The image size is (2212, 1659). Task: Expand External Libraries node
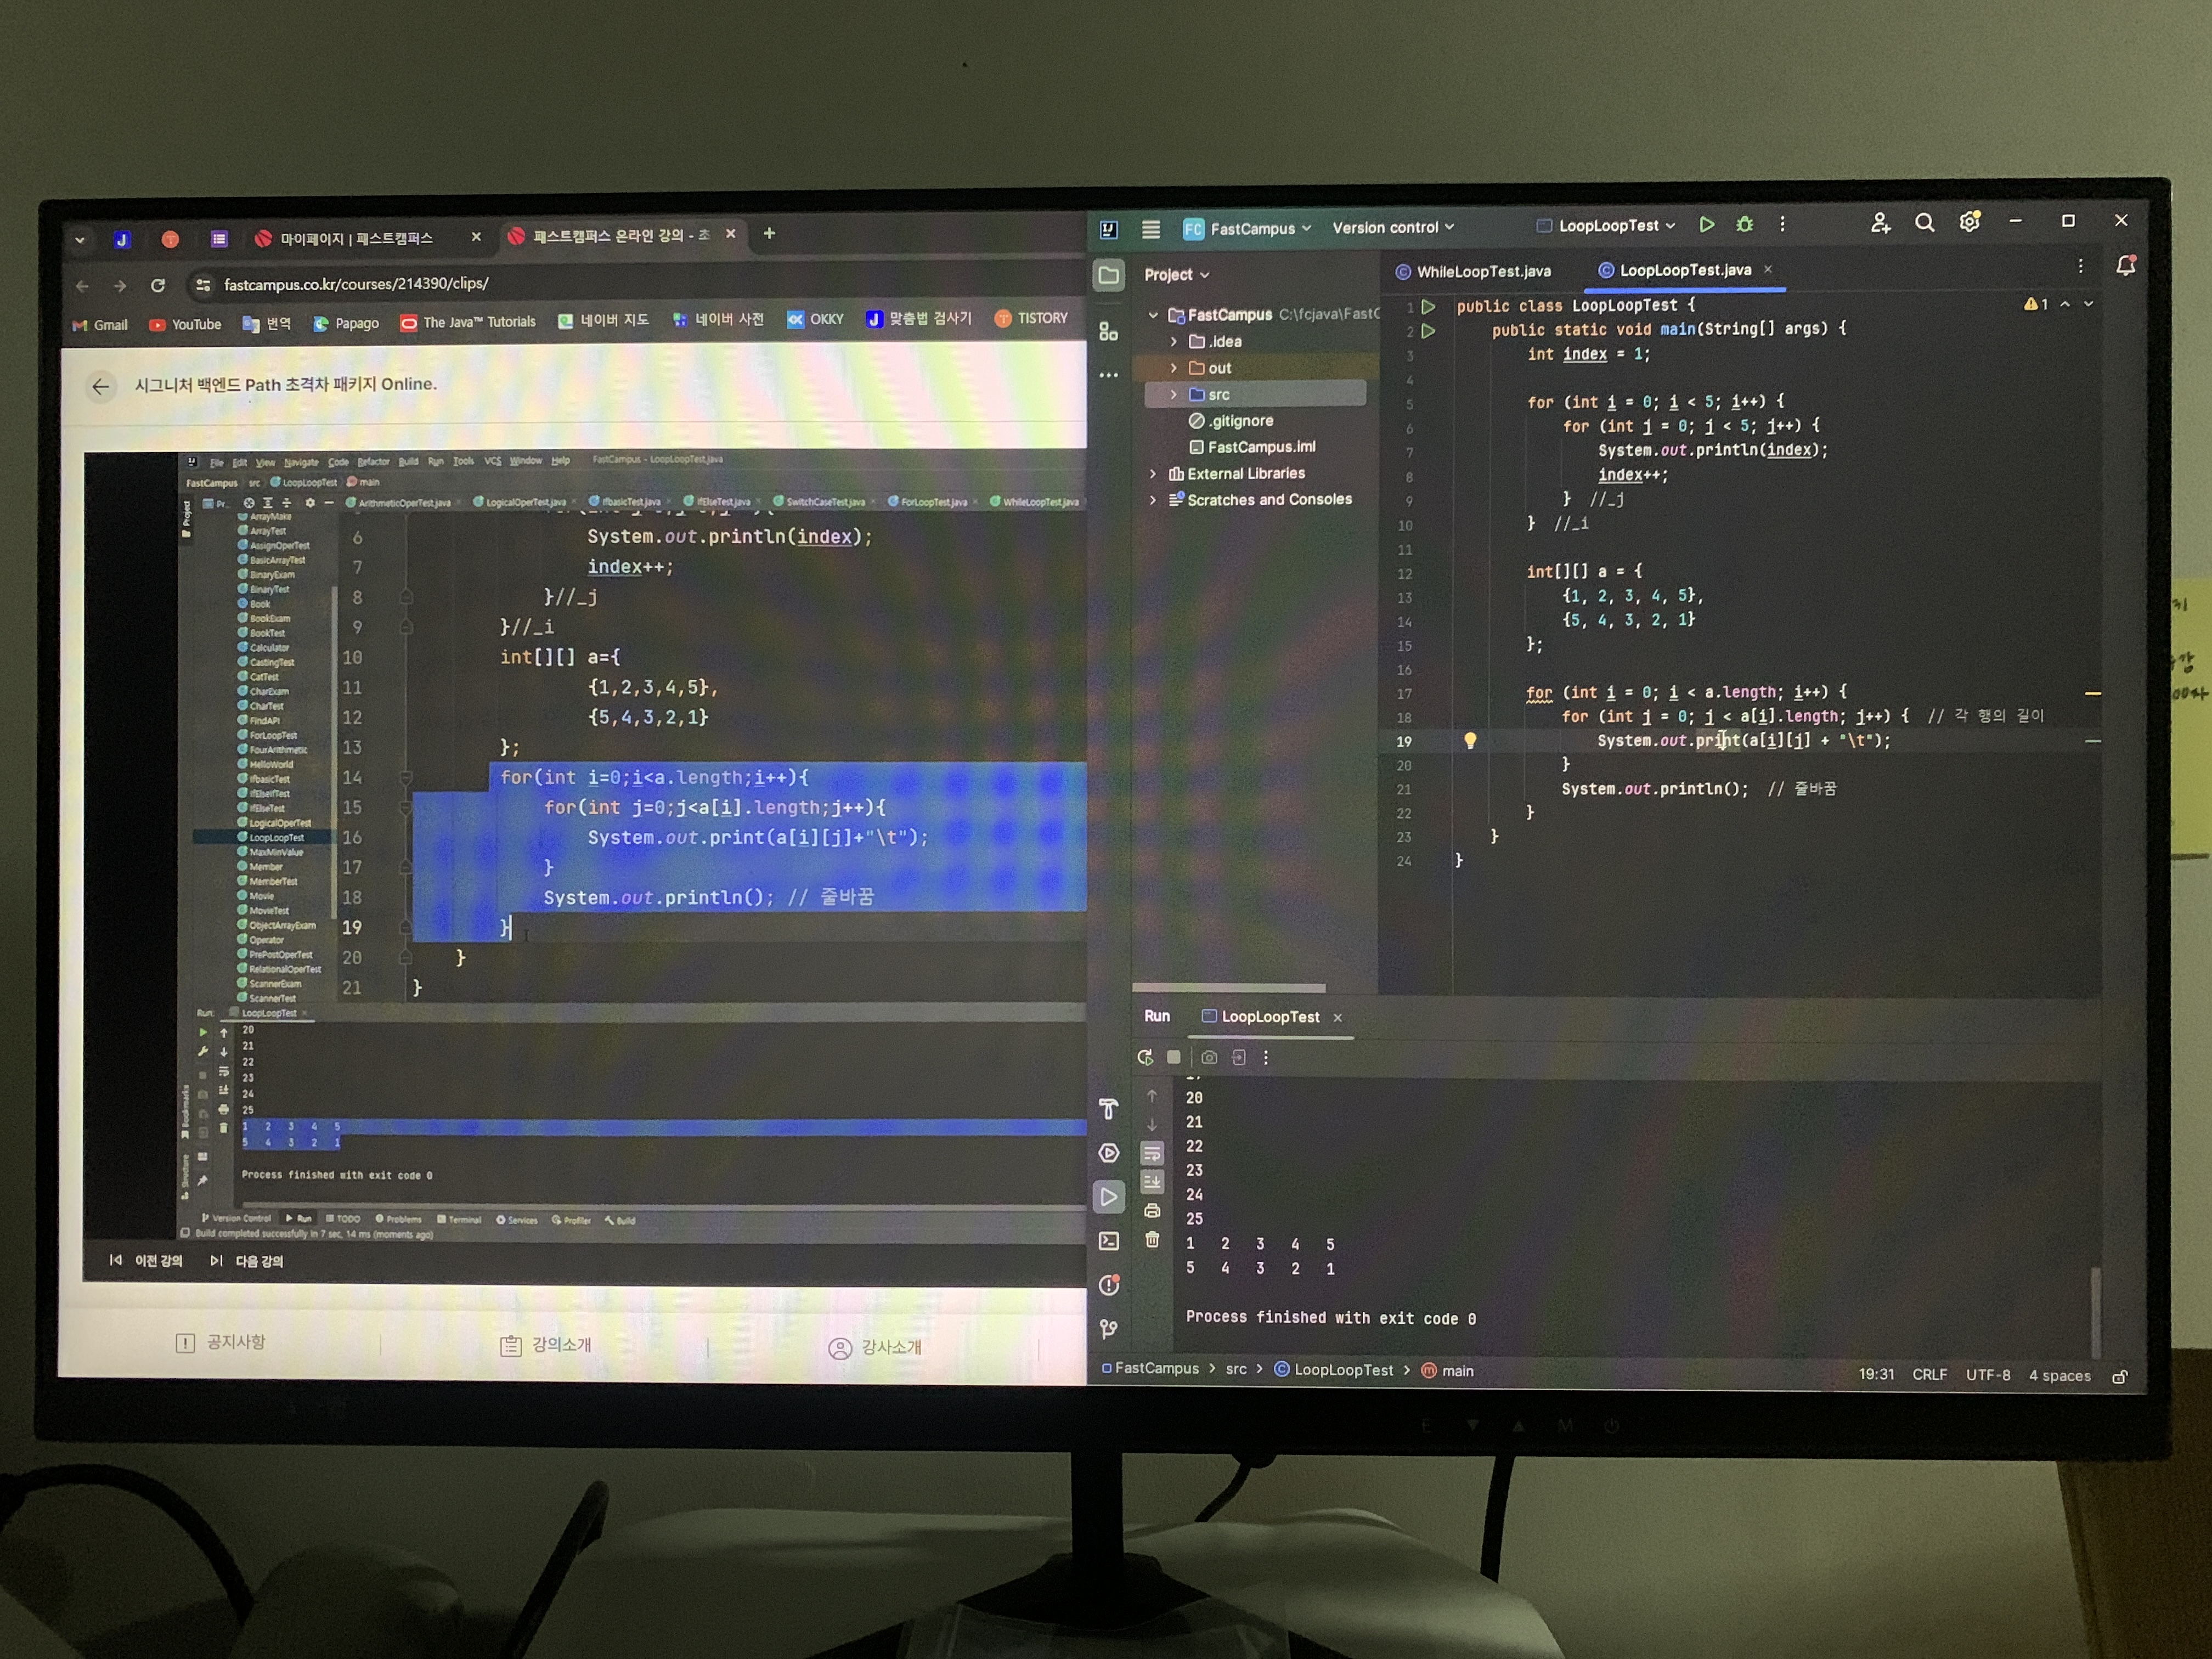coord(1153,474)
